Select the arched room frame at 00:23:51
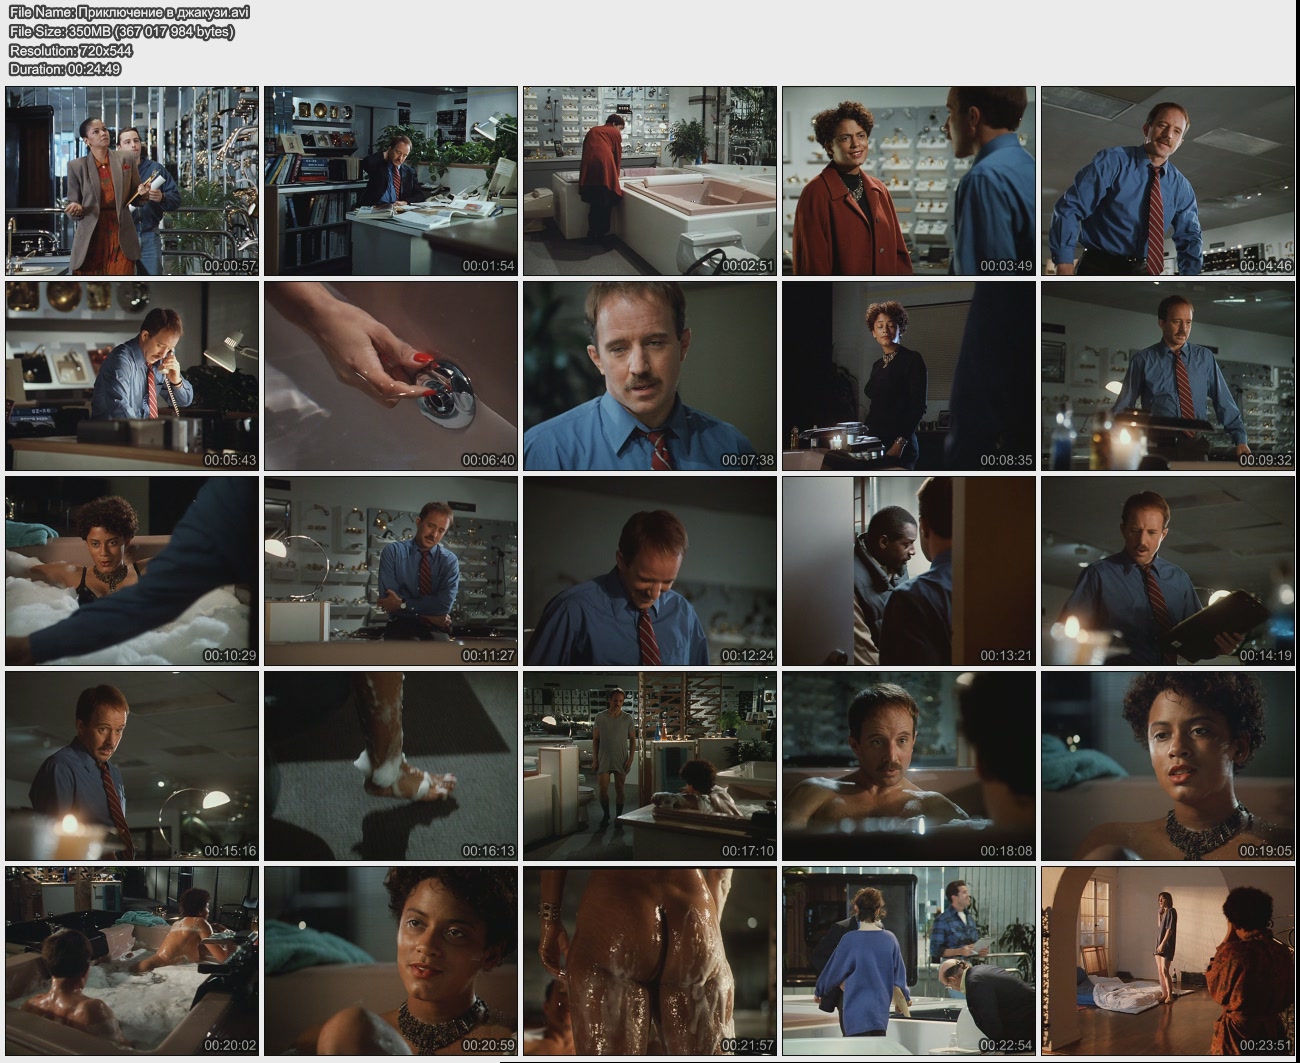The height and width of the screenshot is (1063, 1300). (x=1168, y=961)
